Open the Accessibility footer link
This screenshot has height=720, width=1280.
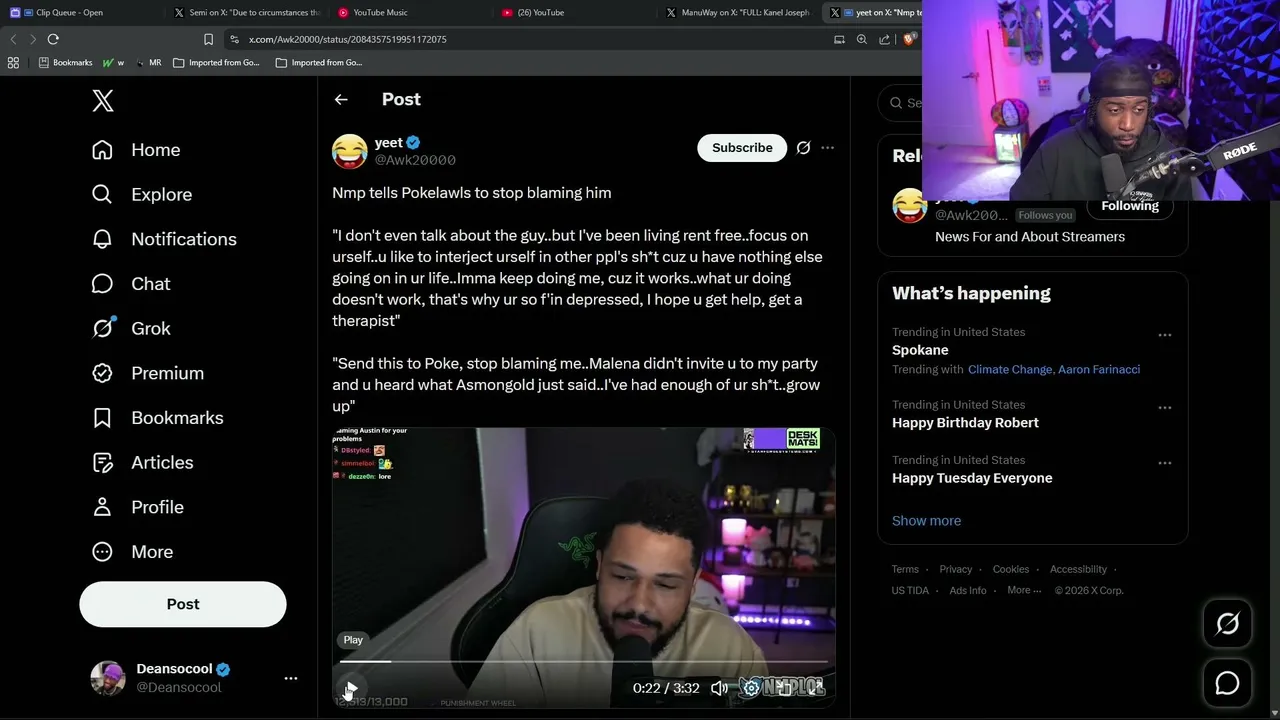coord(1078,569)
